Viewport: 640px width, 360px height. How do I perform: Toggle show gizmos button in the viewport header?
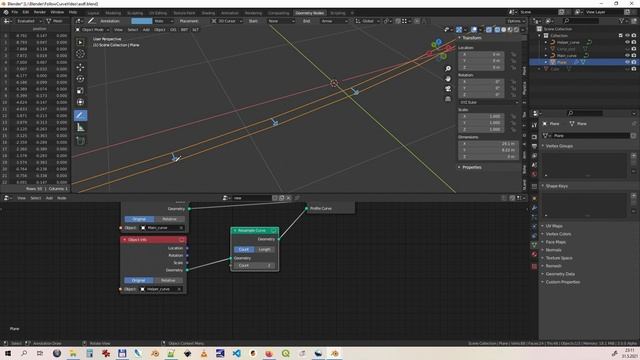point(459,30)
